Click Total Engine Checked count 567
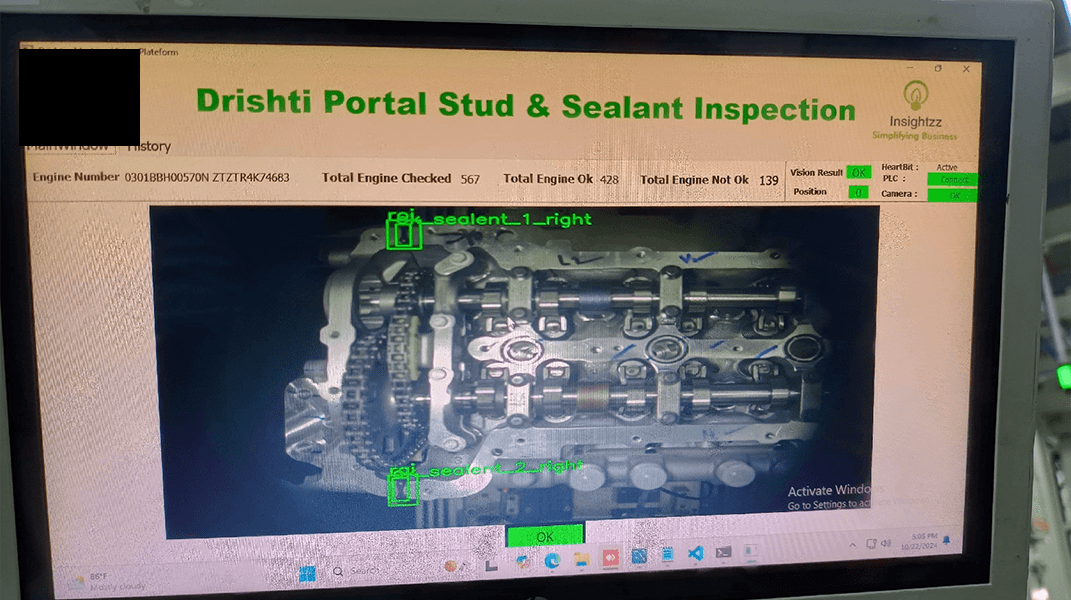Screen dimensions: 1071x600 pos(470,179)
